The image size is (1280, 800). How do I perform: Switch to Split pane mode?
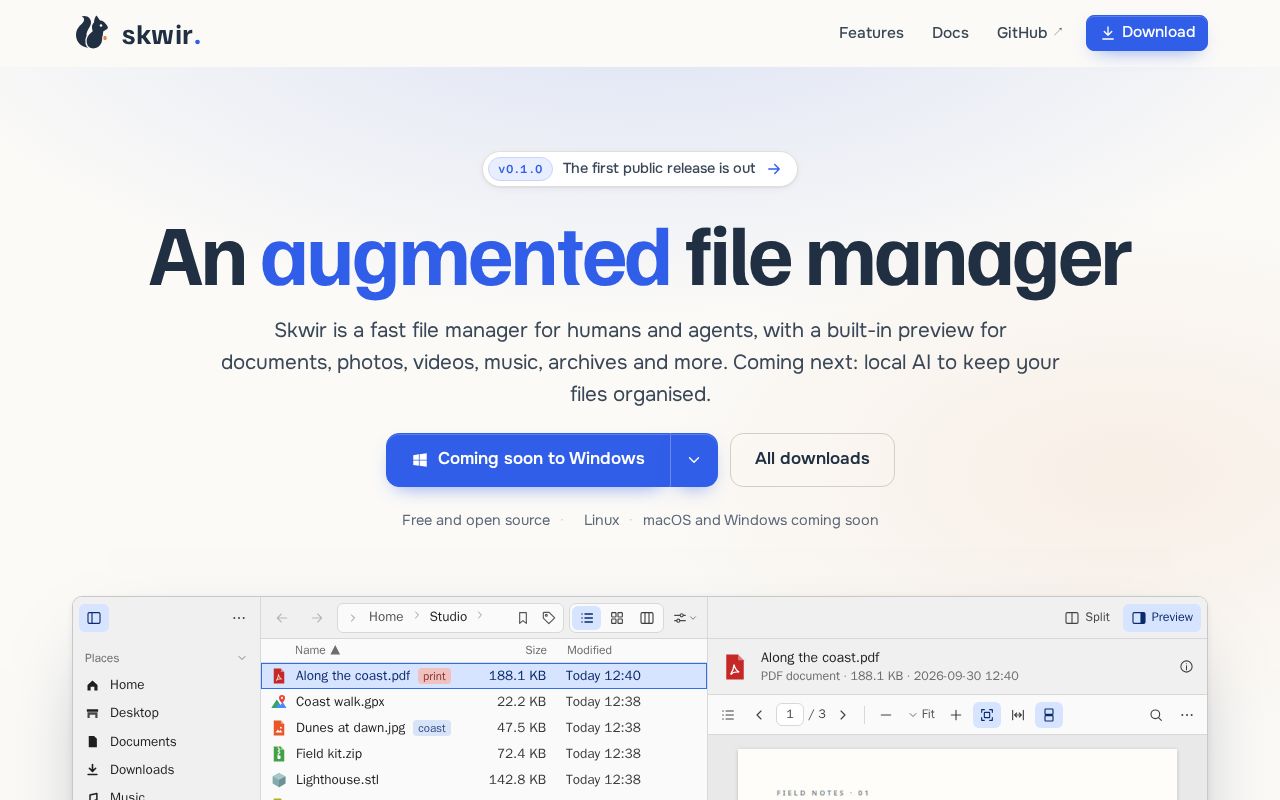(x=1088, y=618)
